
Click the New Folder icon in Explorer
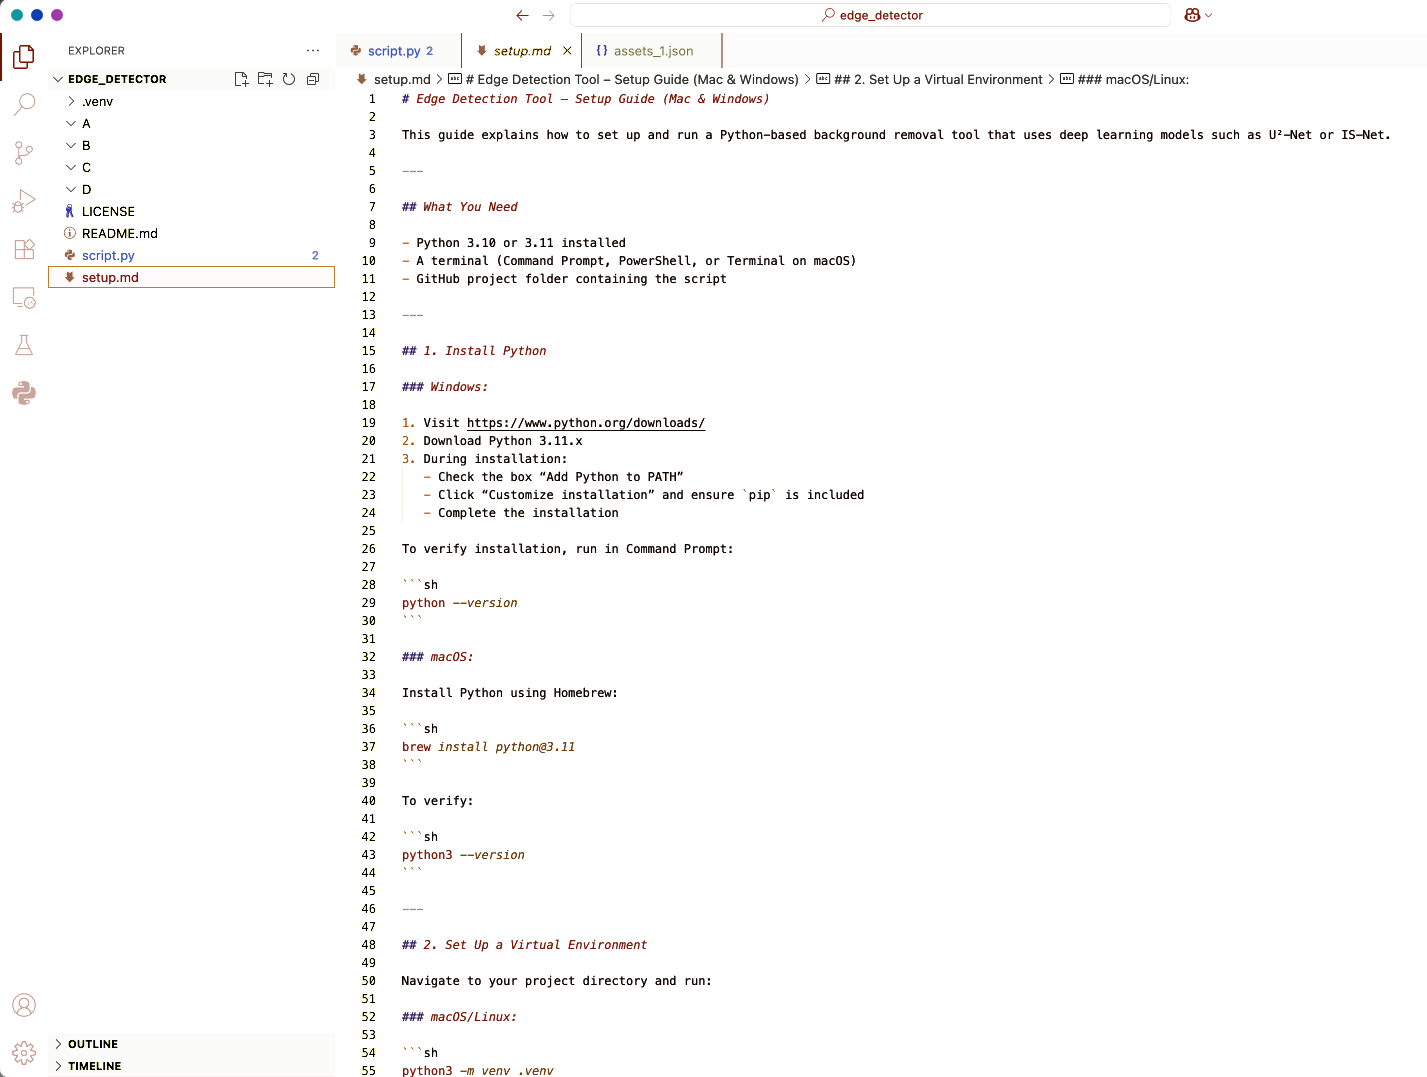pyautogui.click(x=265, y=79)
